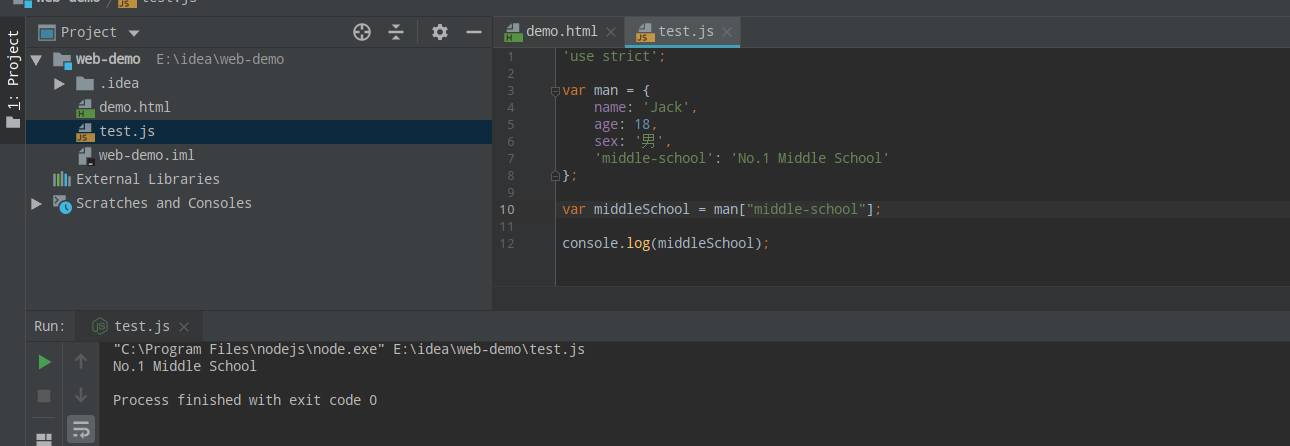
Task: Expand the .idea folder
Action: pyautogui.click(x=59, y=83)
